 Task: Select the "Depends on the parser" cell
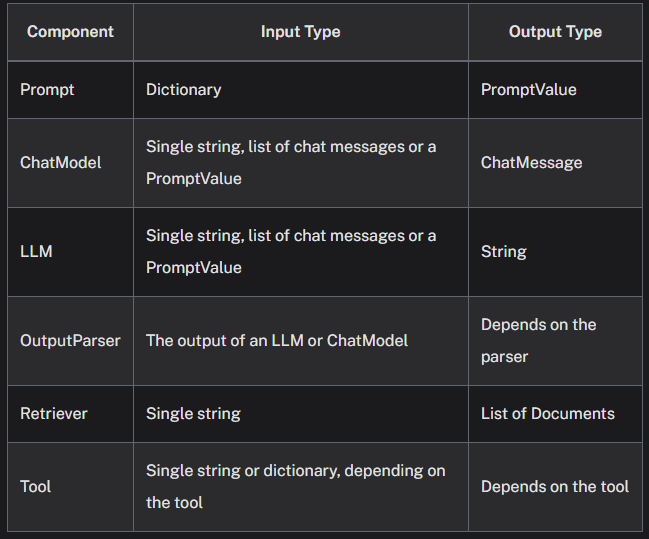[538, 340]
